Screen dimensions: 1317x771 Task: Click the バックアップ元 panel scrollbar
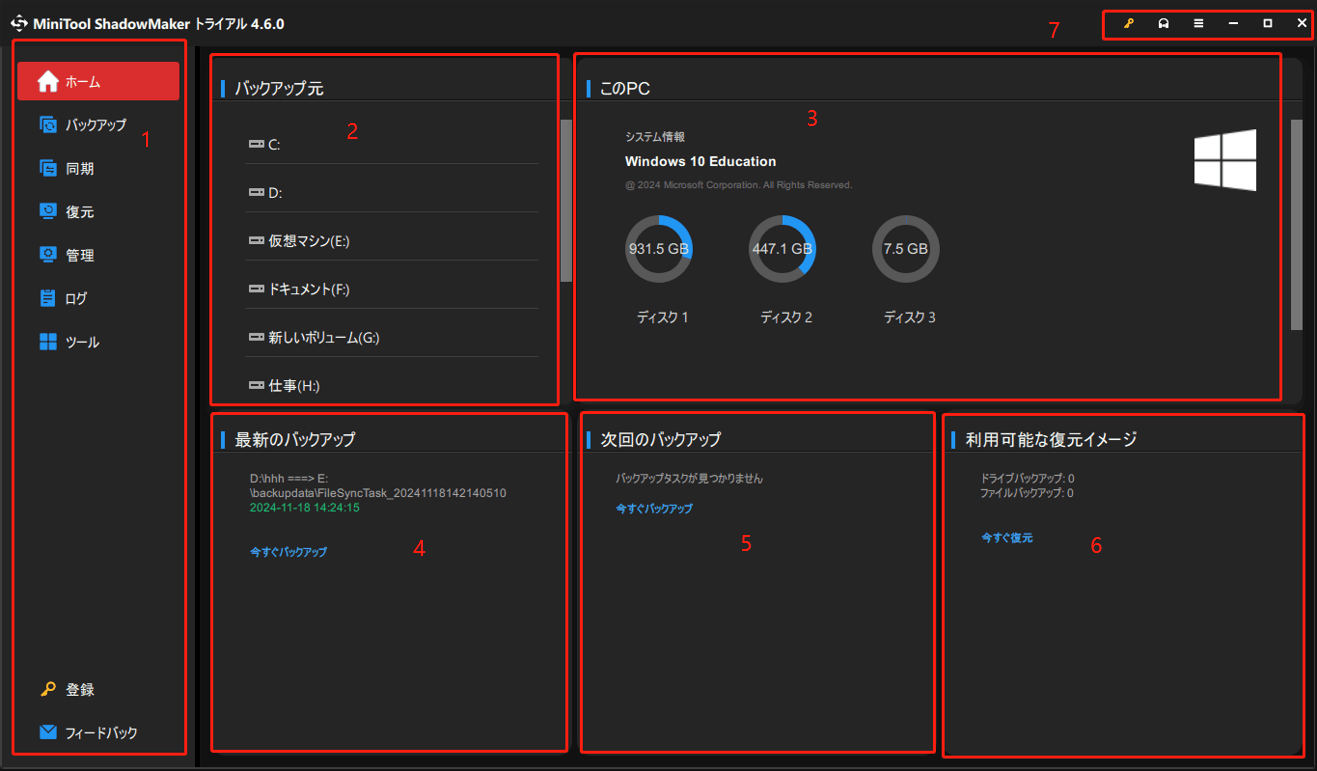pyautogui.click(x=566, y=200)
